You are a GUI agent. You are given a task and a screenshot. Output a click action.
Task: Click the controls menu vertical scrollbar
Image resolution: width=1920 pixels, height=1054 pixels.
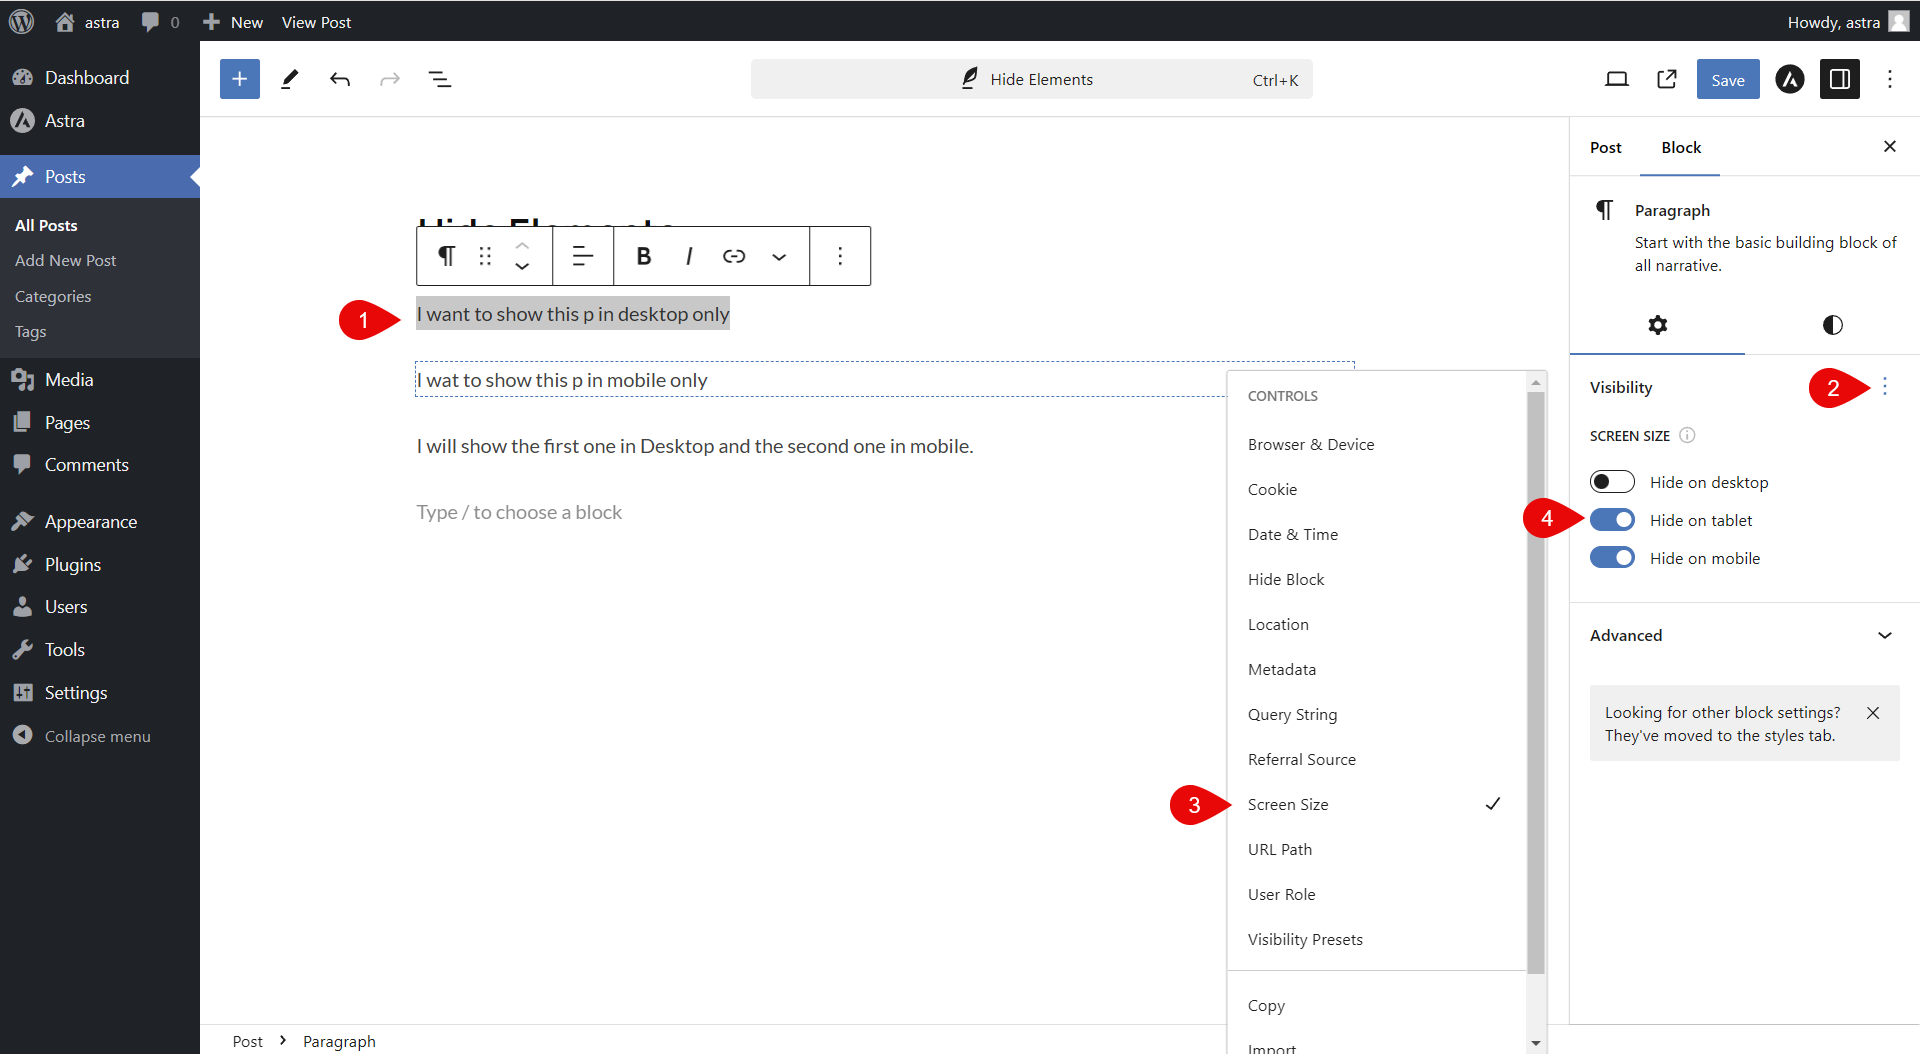[1536, 680]
